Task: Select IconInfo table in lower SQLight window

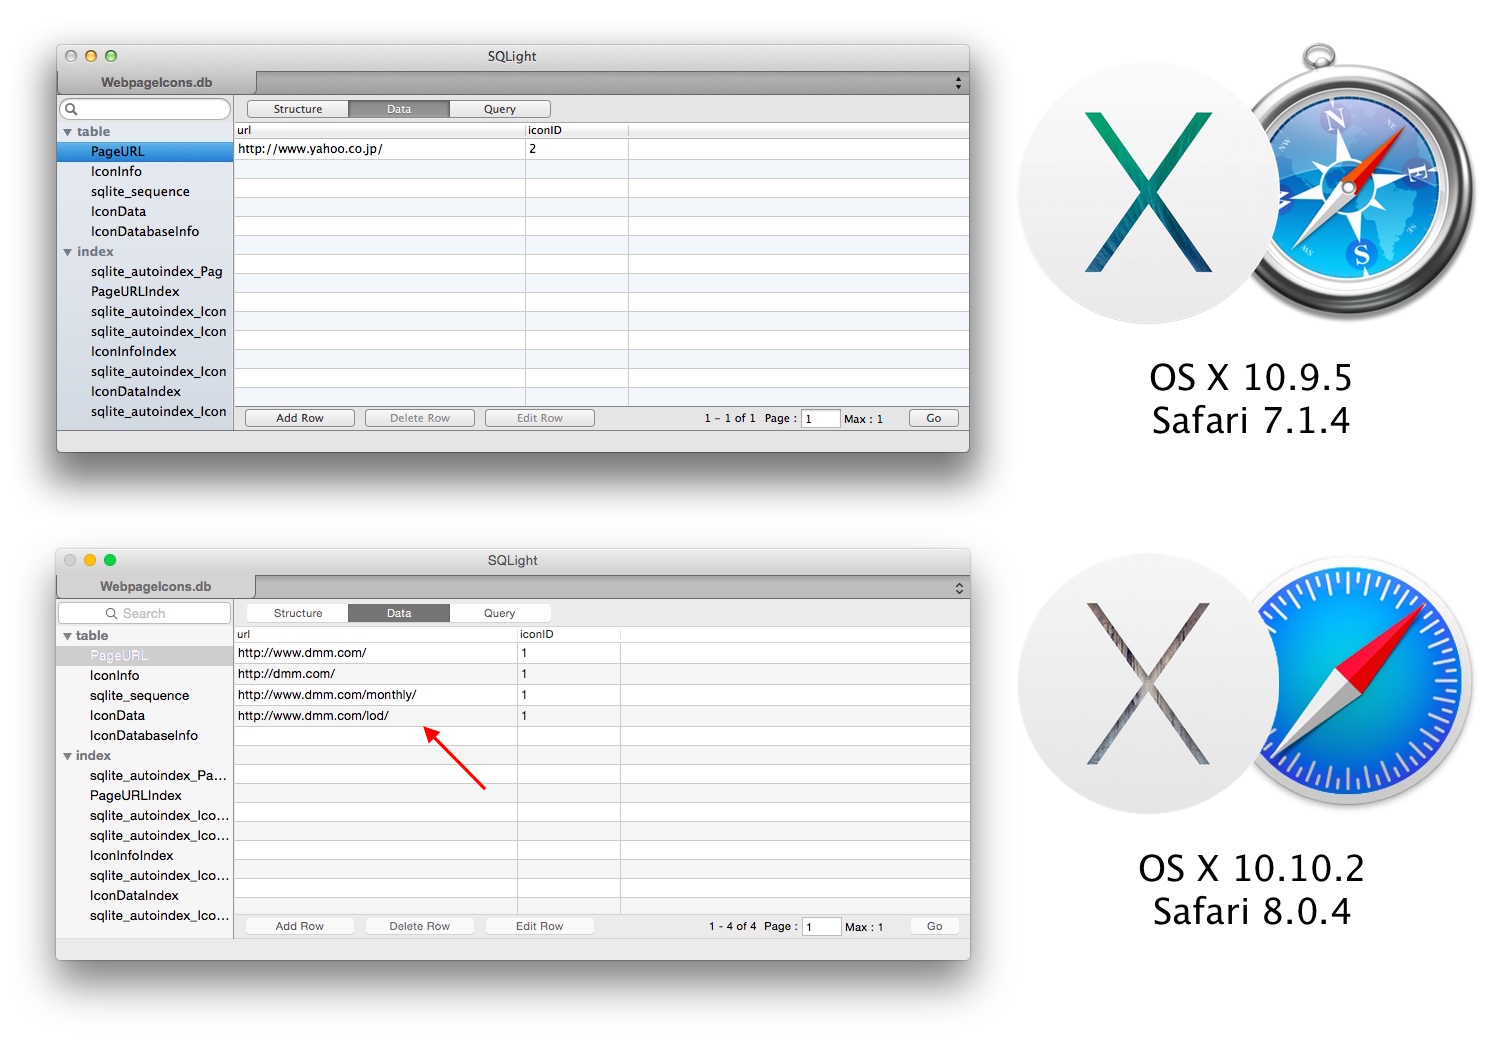Action: click(x=145, y=676)
